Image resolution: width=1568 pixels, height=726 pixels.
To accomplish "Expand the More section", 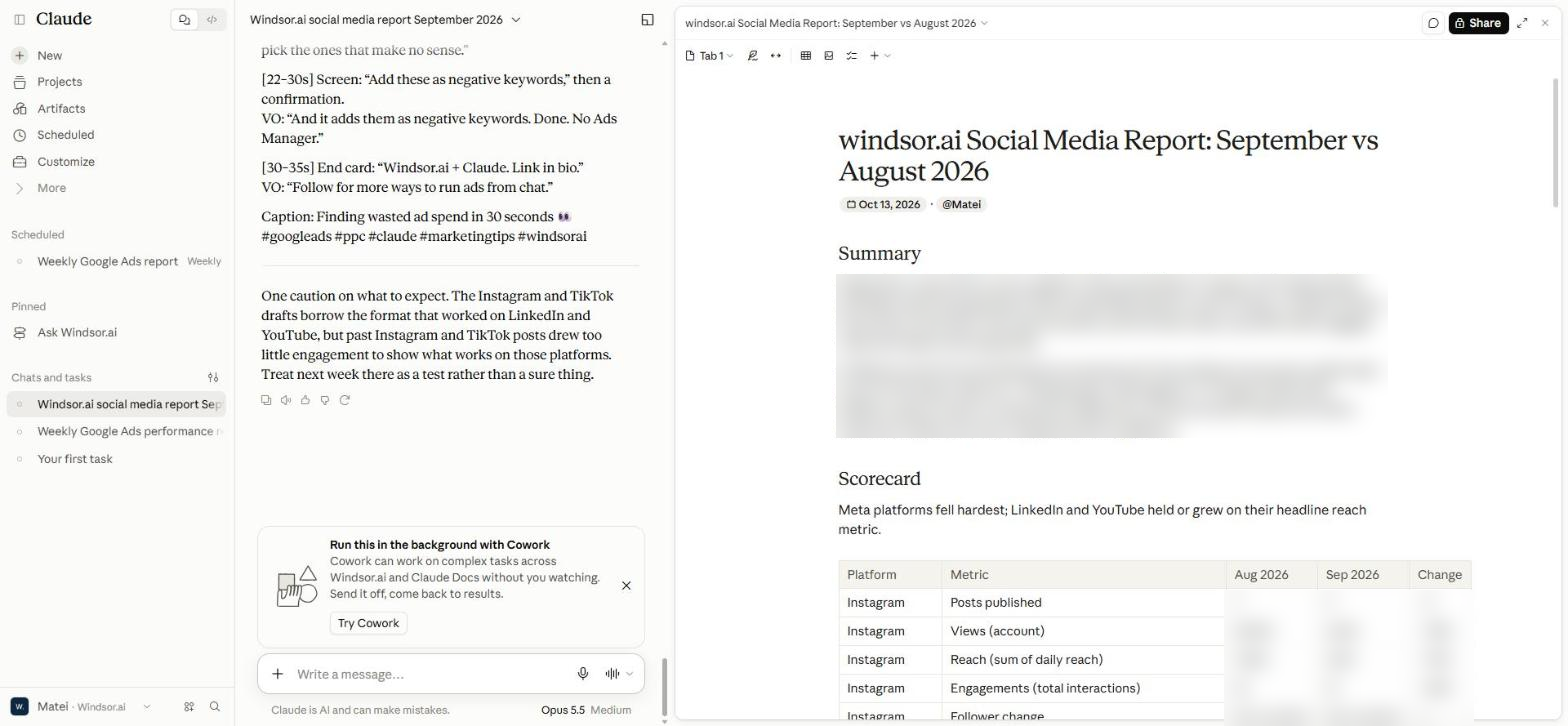I will [51, 188].
